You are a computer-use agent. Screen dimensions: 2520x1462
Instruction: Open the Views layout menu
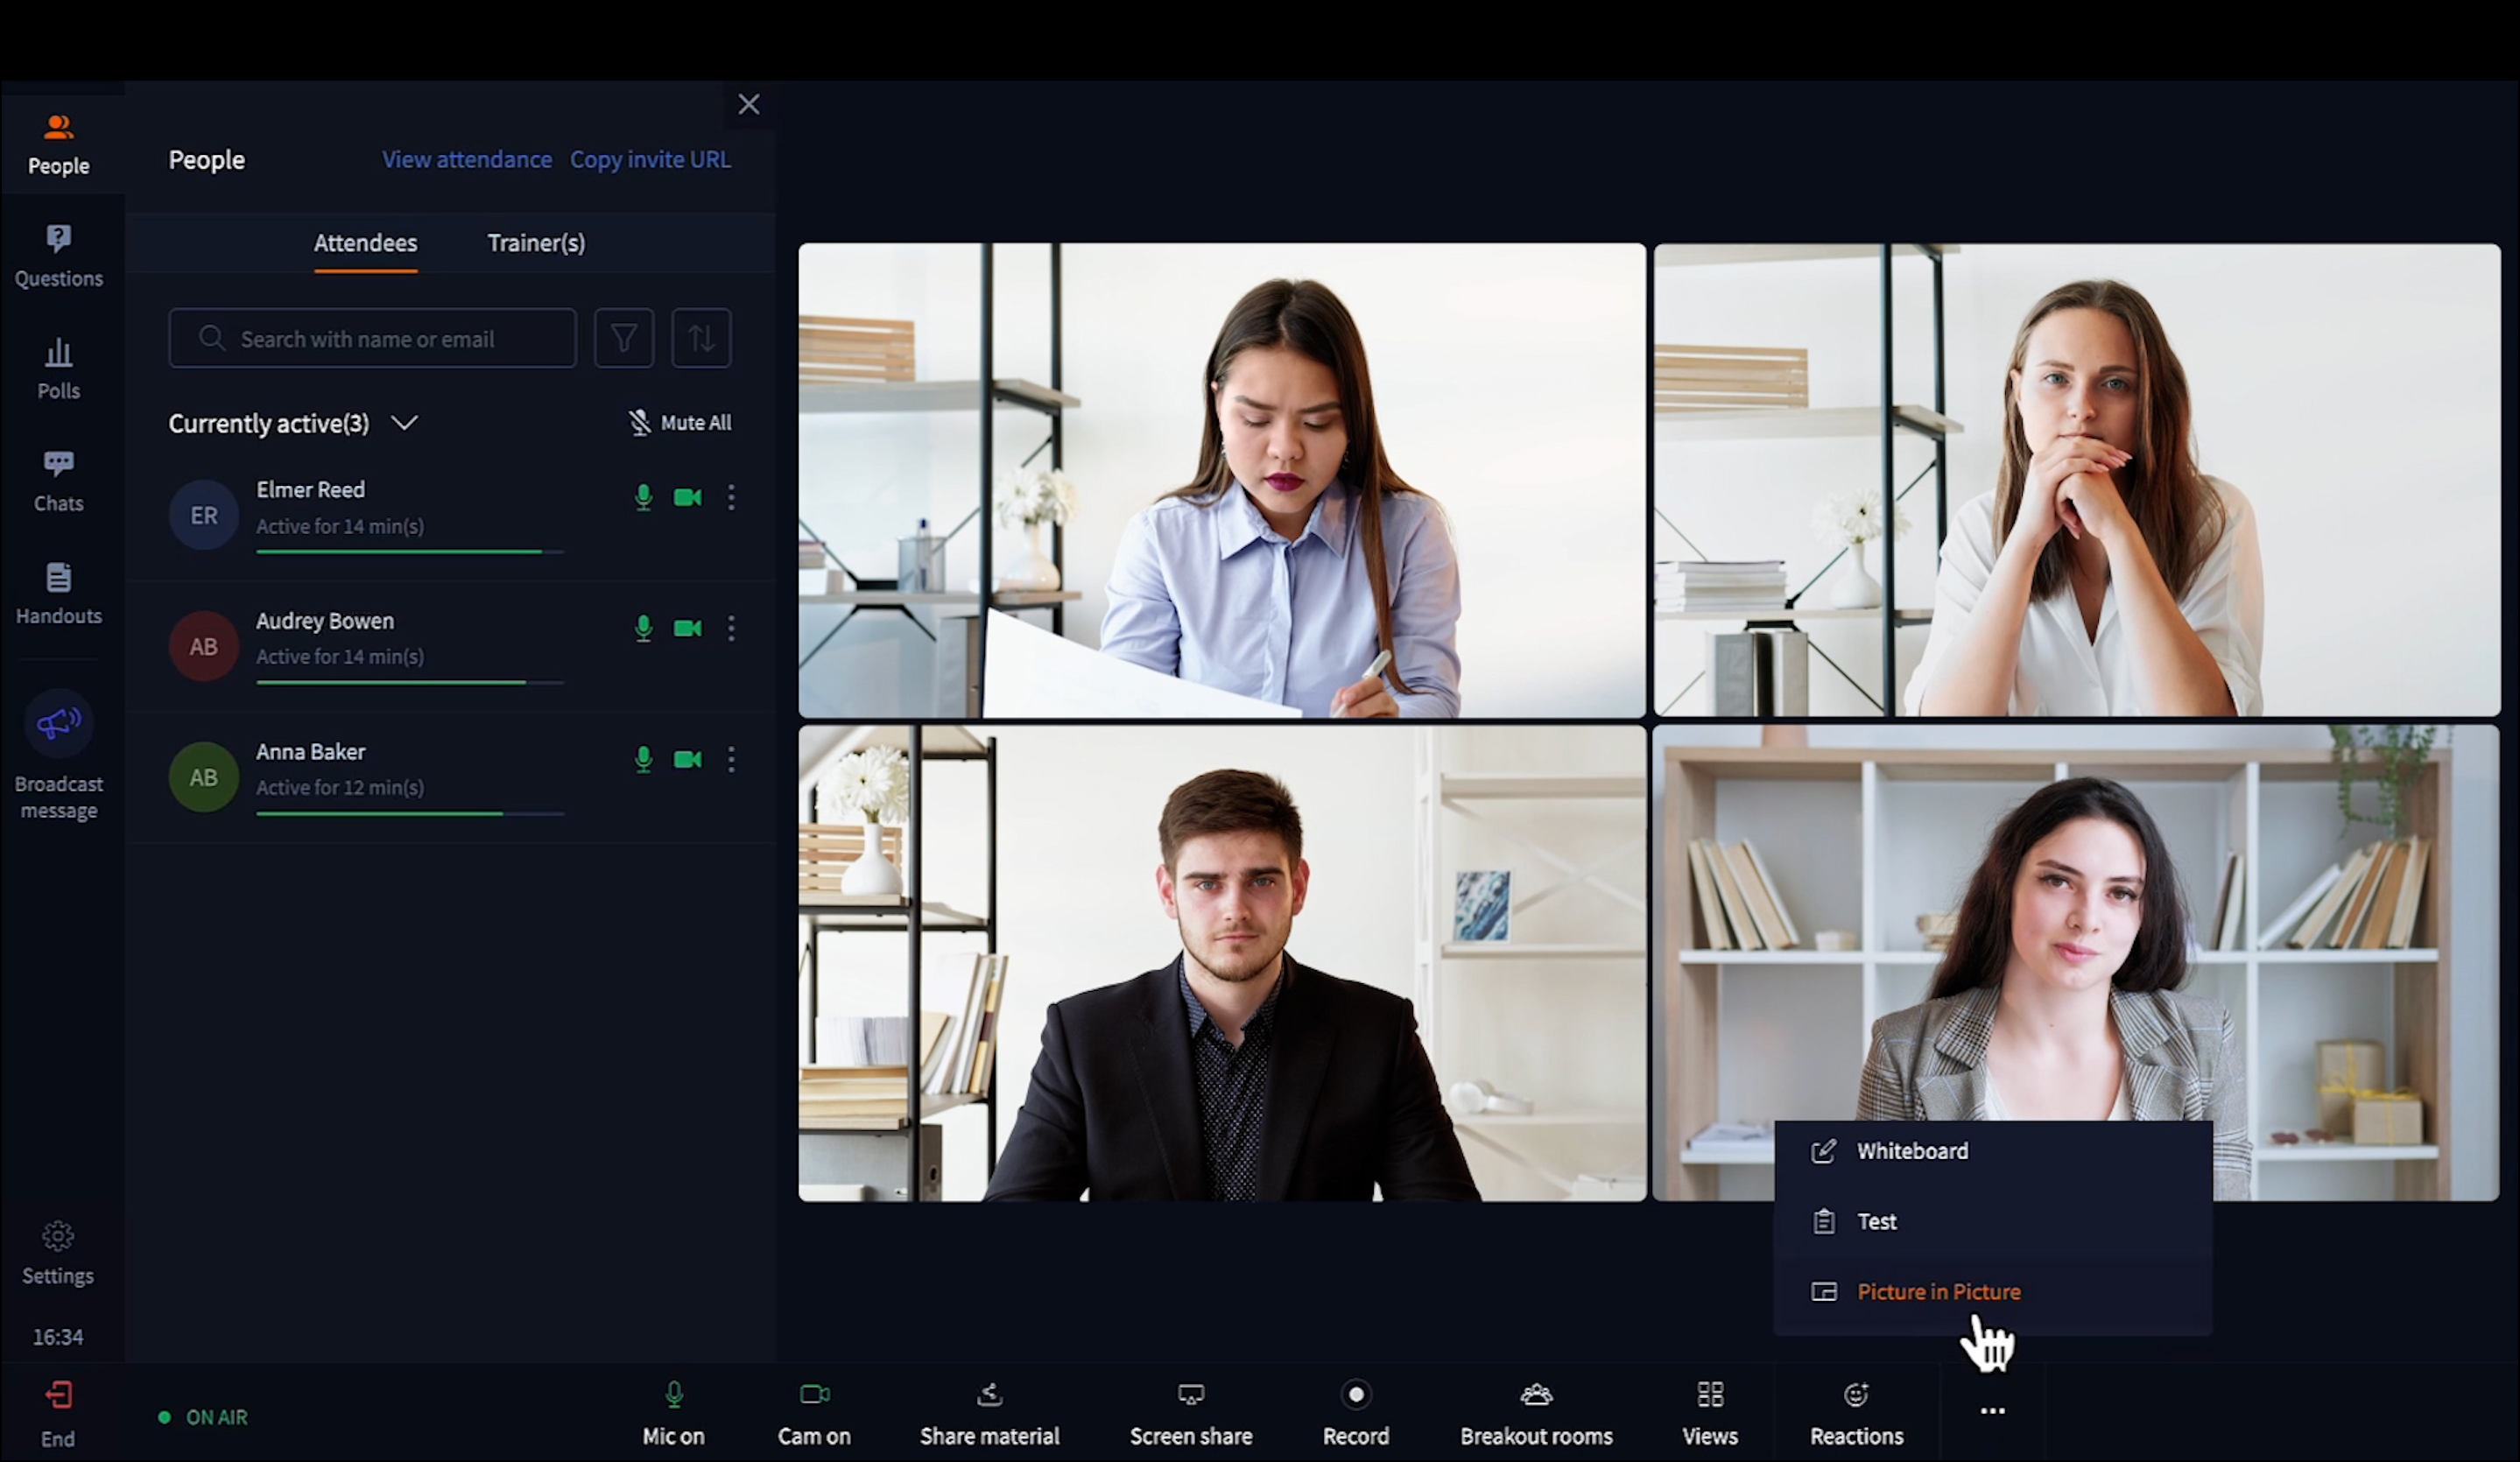(1709, 1412)
